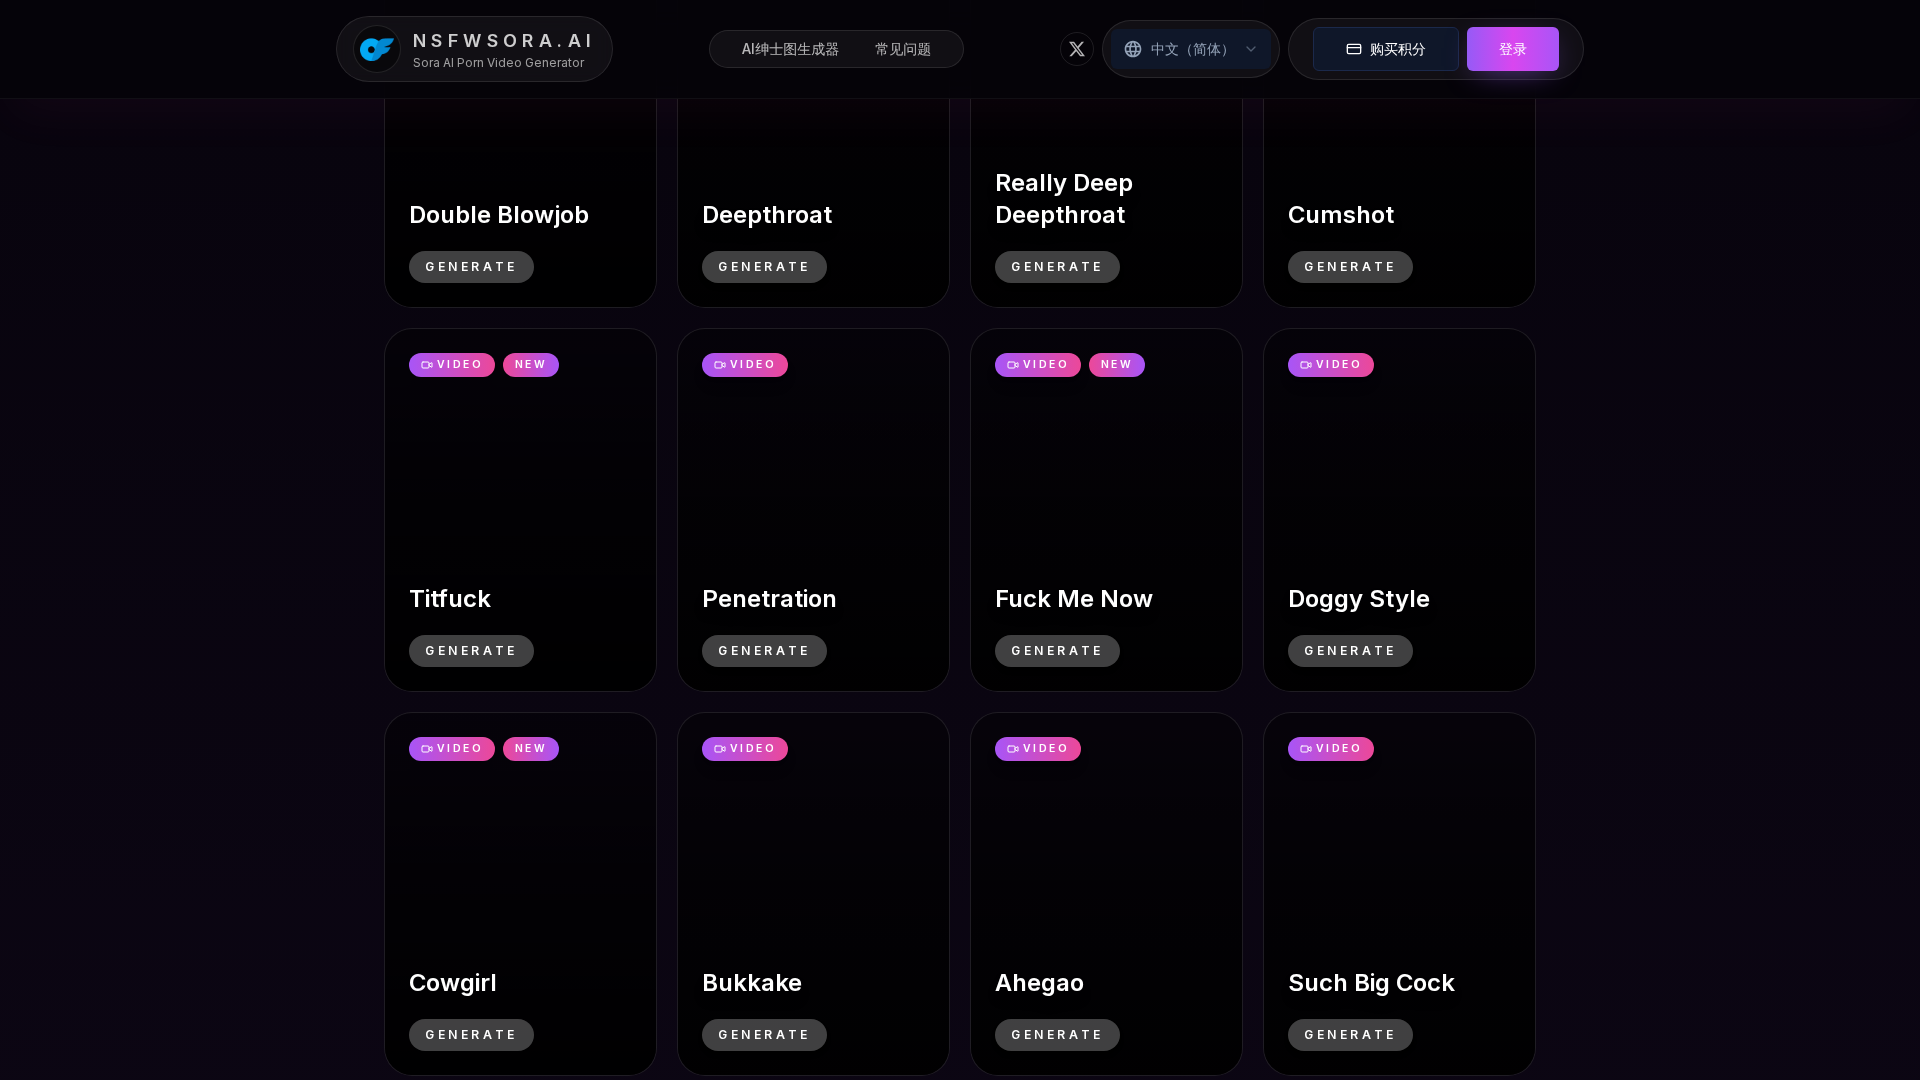The height and width of the screenshot is (1080, 1920).
Task: Click the 登录 button
Action: coord(1512,49)
